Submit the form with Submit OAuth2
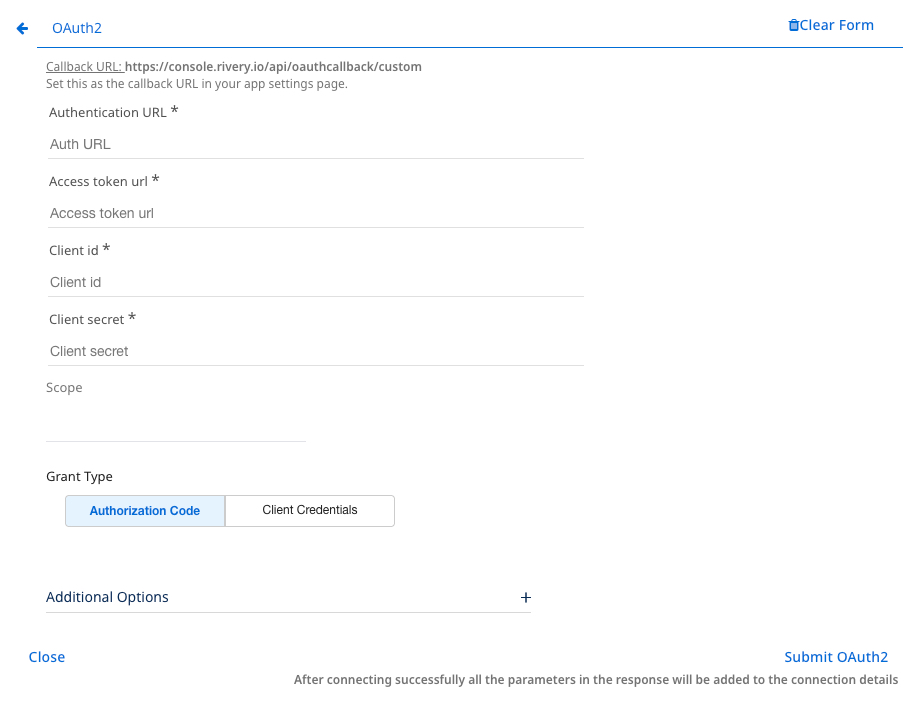The height and width of the screenshot is (704, 924). 836,657
